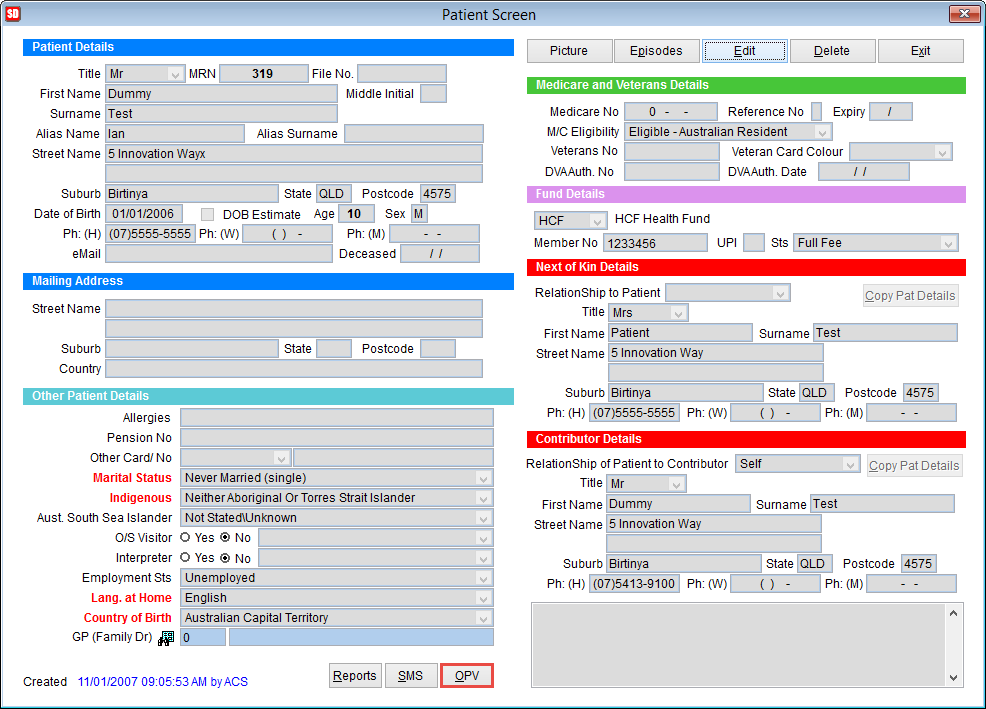Click the Member No field showing 1233456
This screenshot has width=986, height=709.
655,243
